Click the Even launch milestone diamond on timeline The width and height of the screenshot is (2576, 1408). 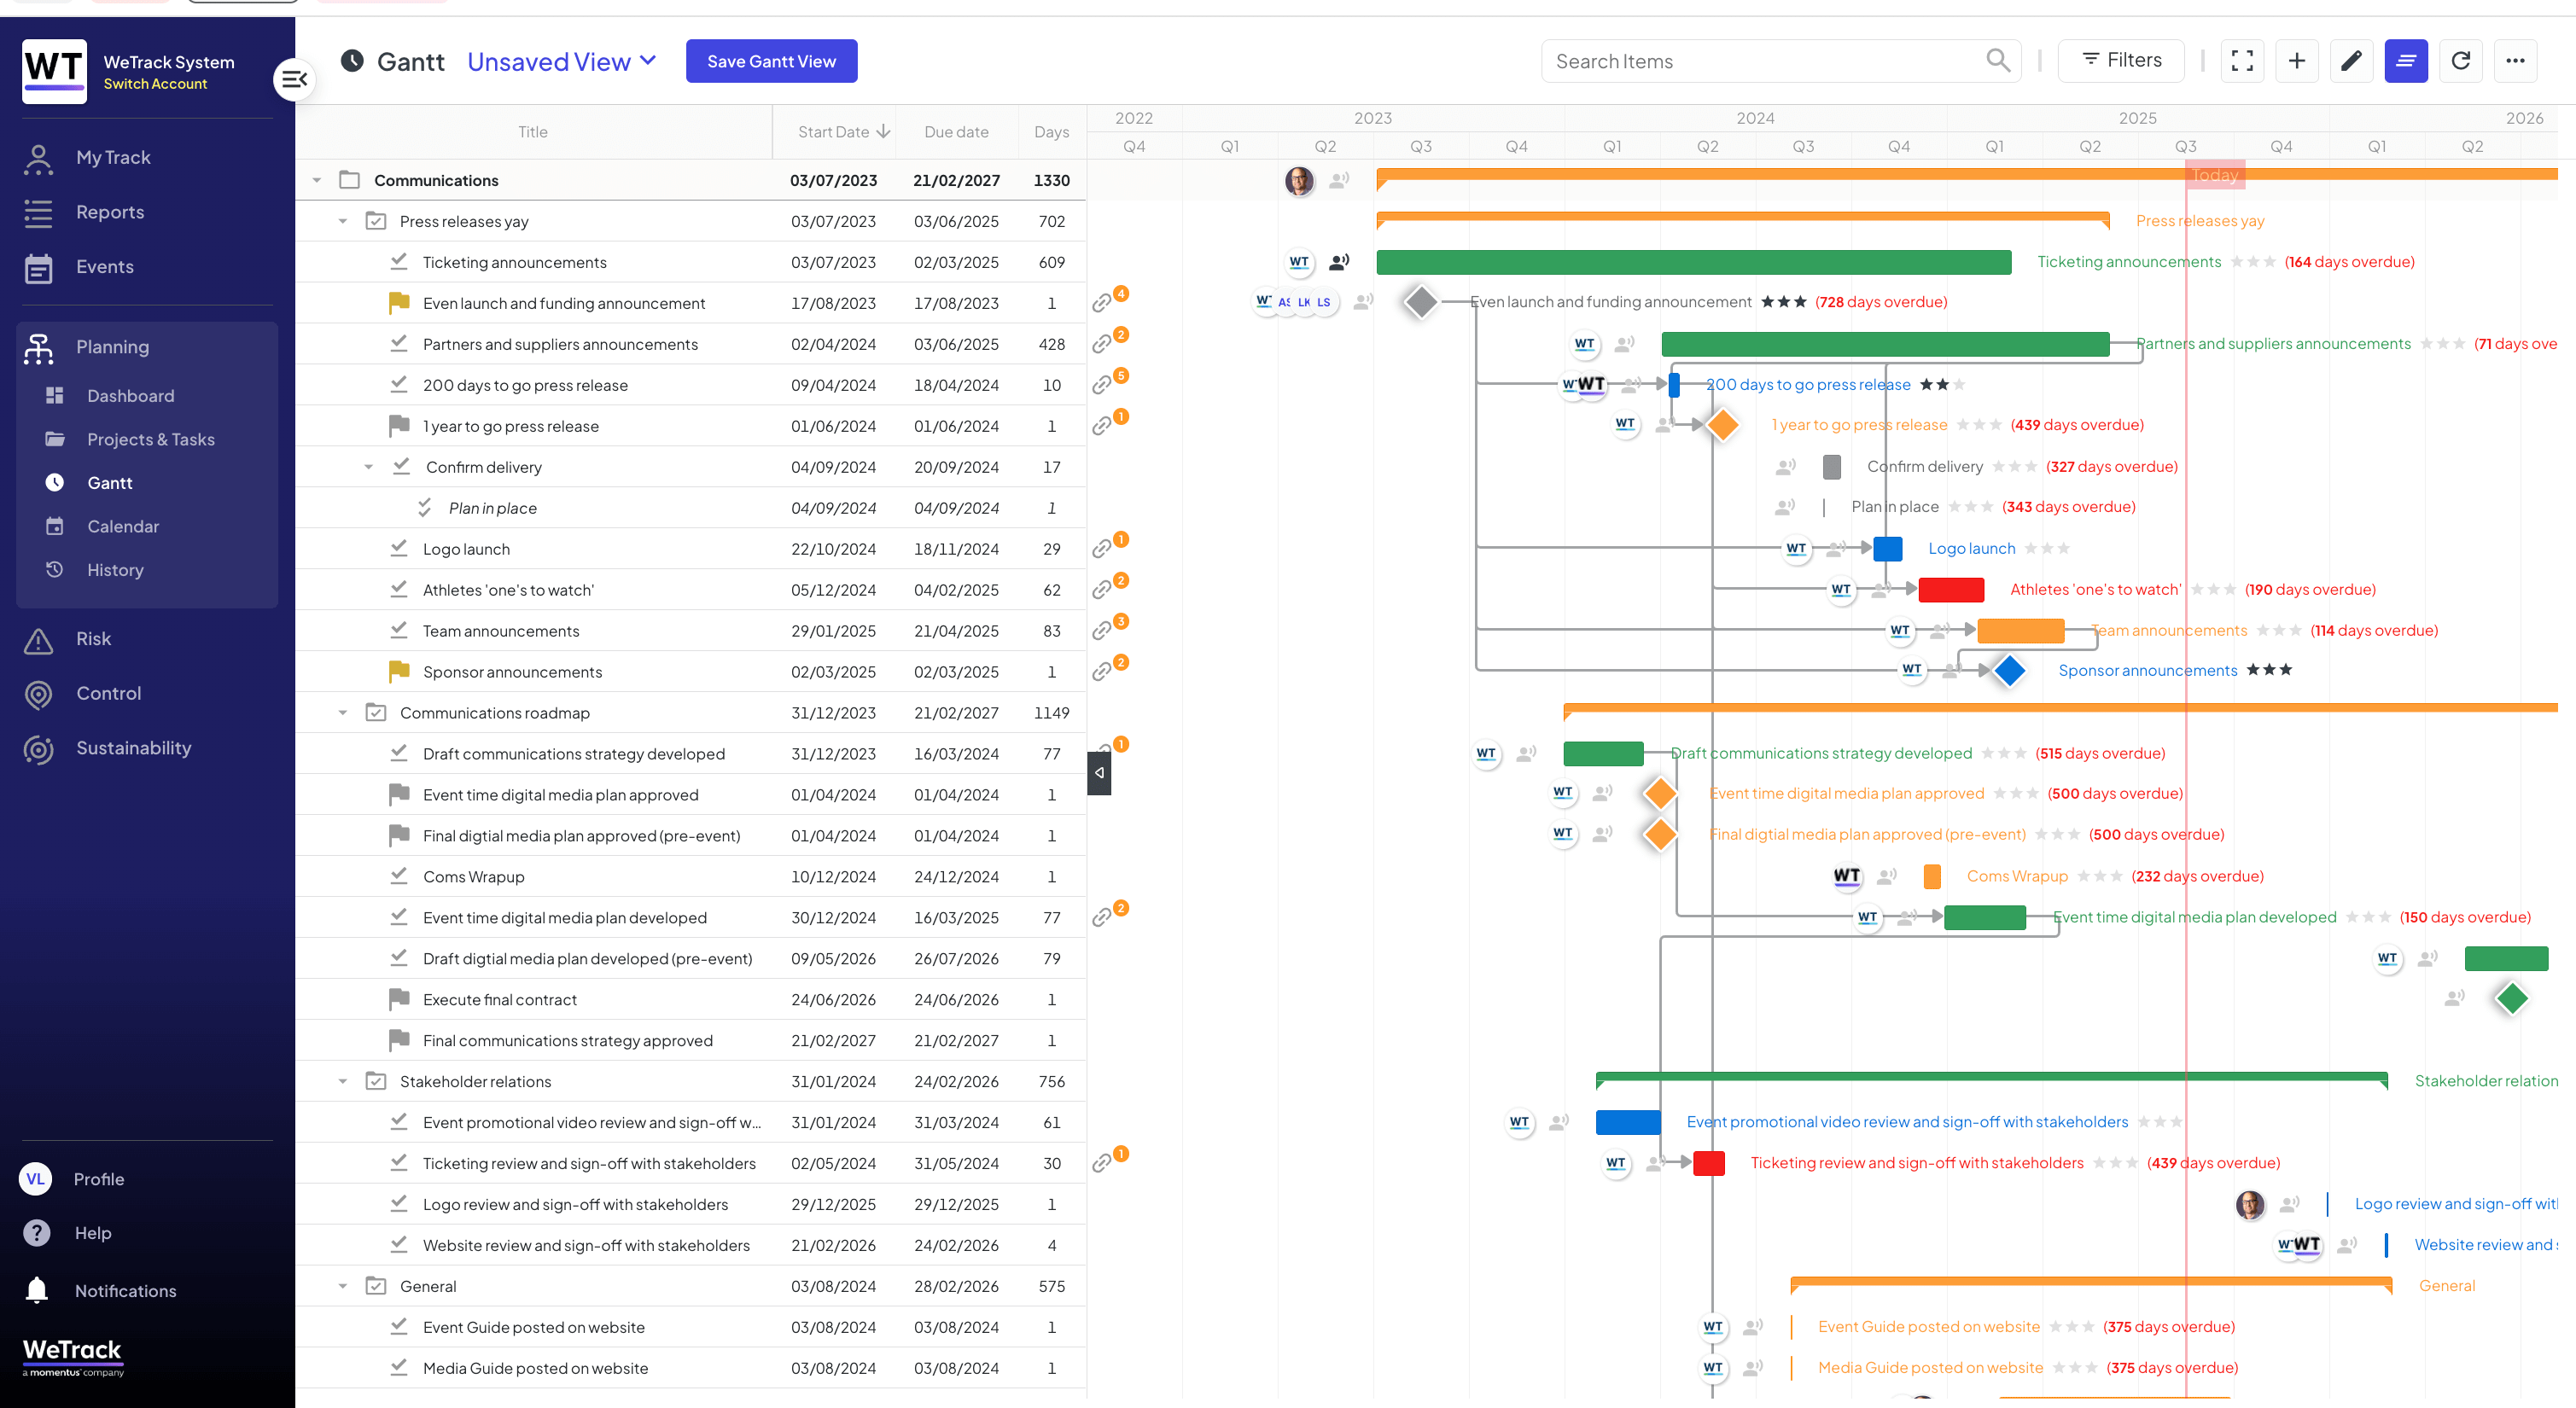[1420, 301]
